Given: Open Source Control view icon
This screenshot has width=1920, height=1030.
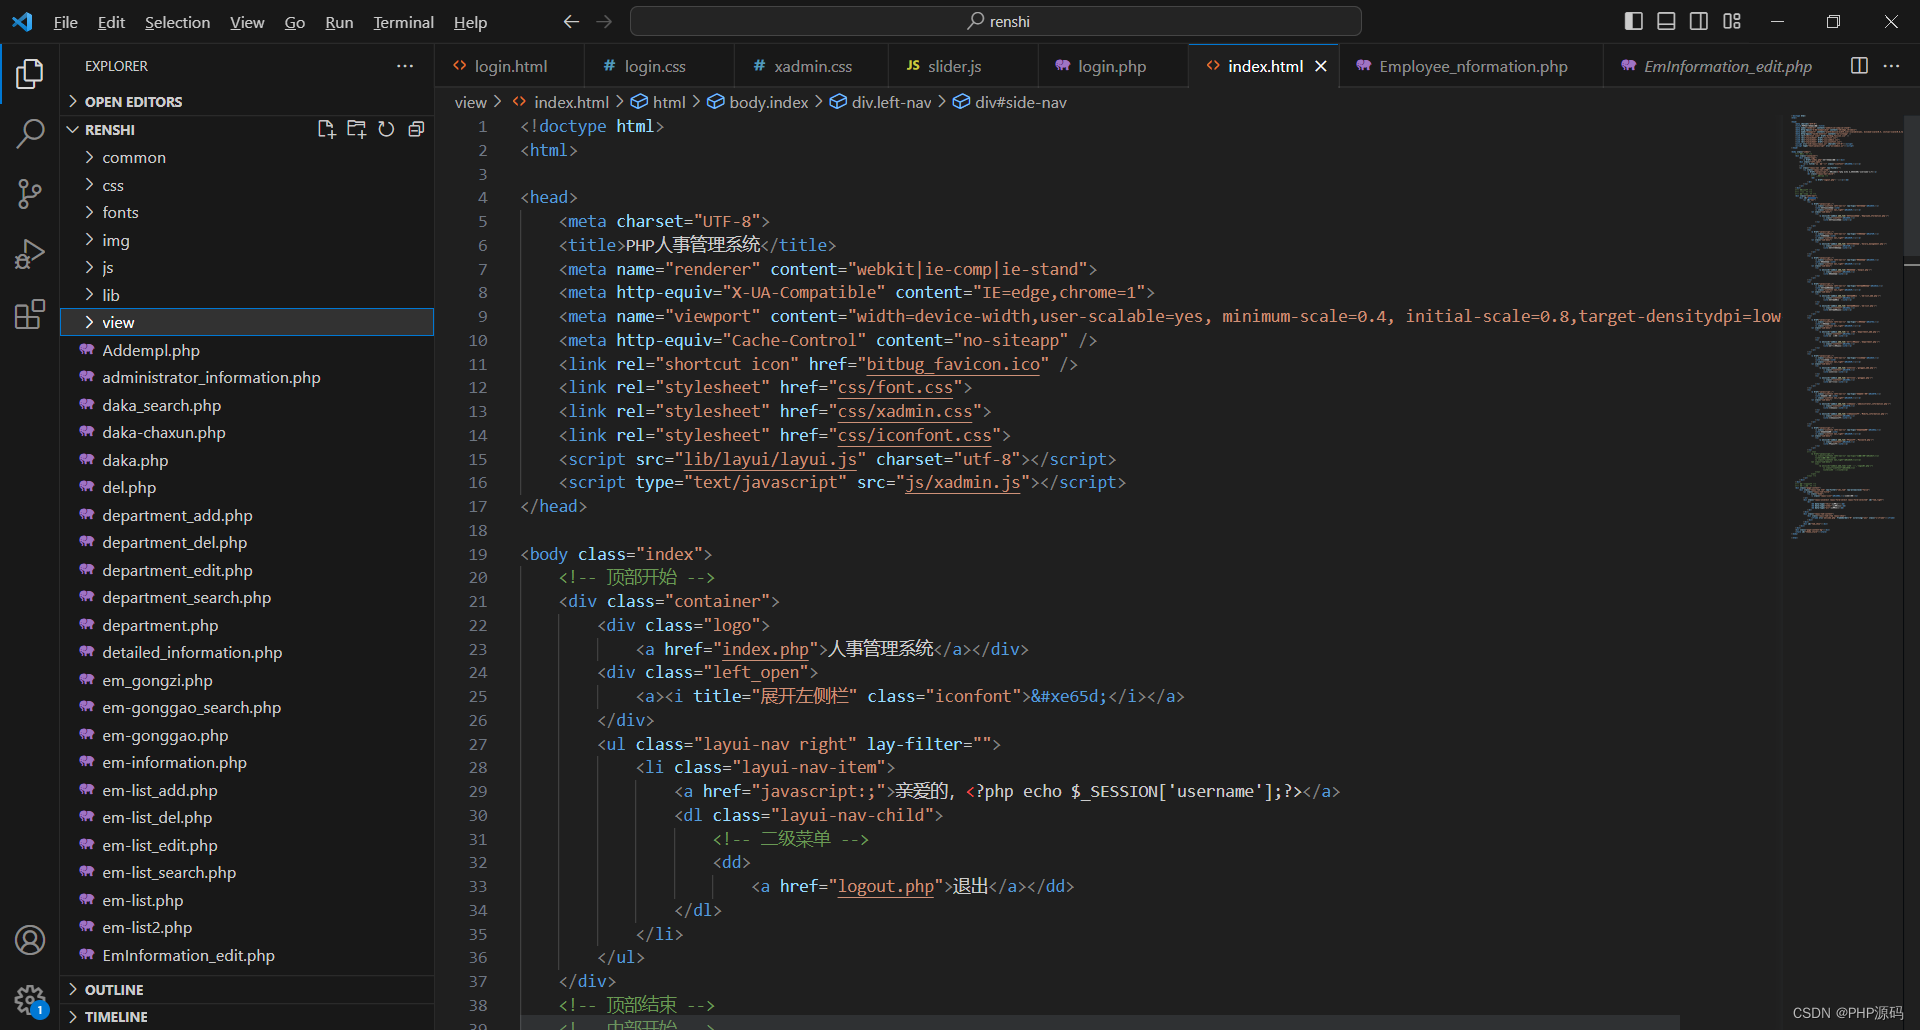Looking at the screenshot, I should click(30, 194).
